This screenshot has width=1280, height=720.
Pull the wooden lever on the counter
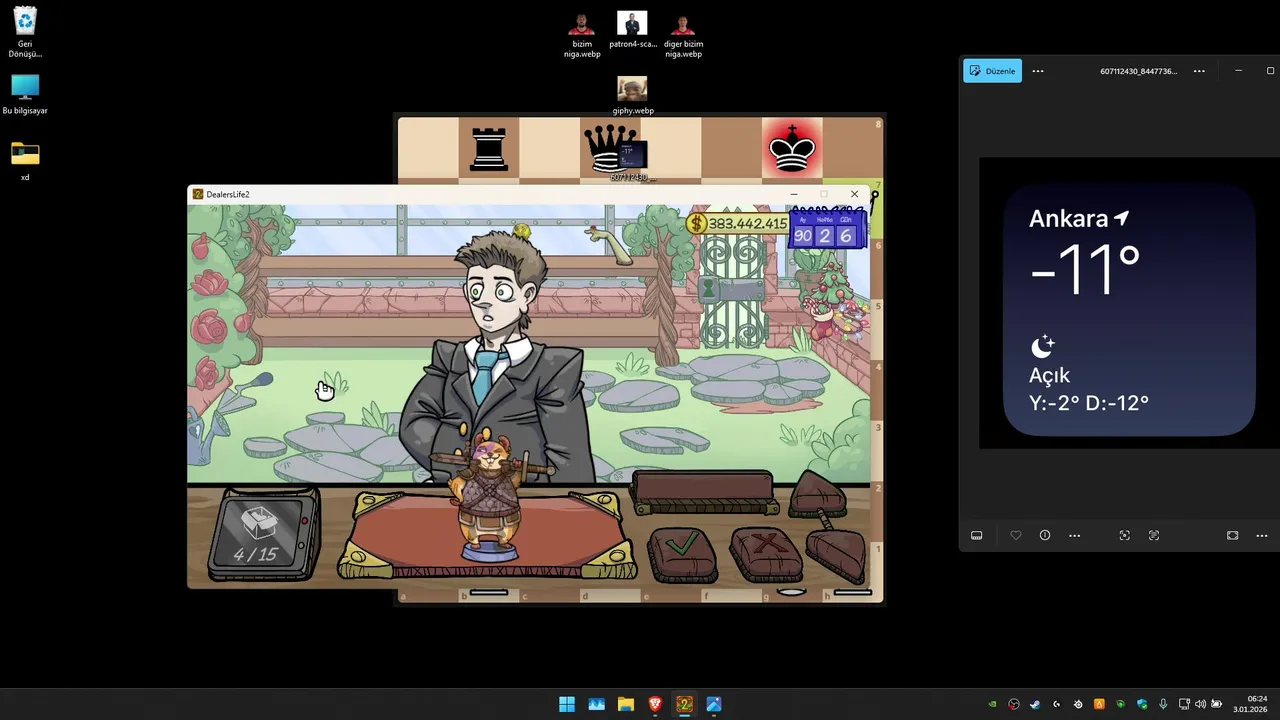point(829,527)
